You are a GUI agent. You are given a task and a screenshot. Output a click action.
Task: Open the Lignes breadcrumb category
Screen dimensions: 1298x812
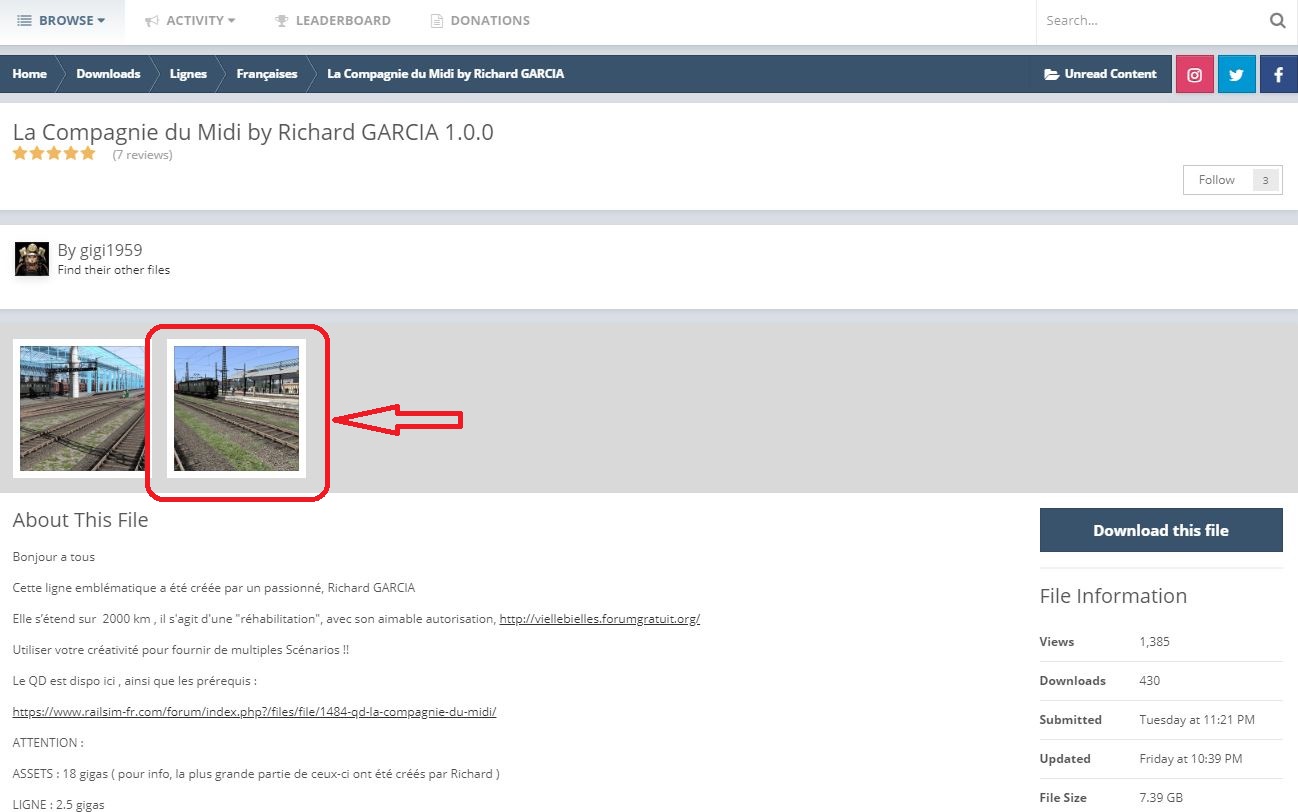tap(188, 74)
